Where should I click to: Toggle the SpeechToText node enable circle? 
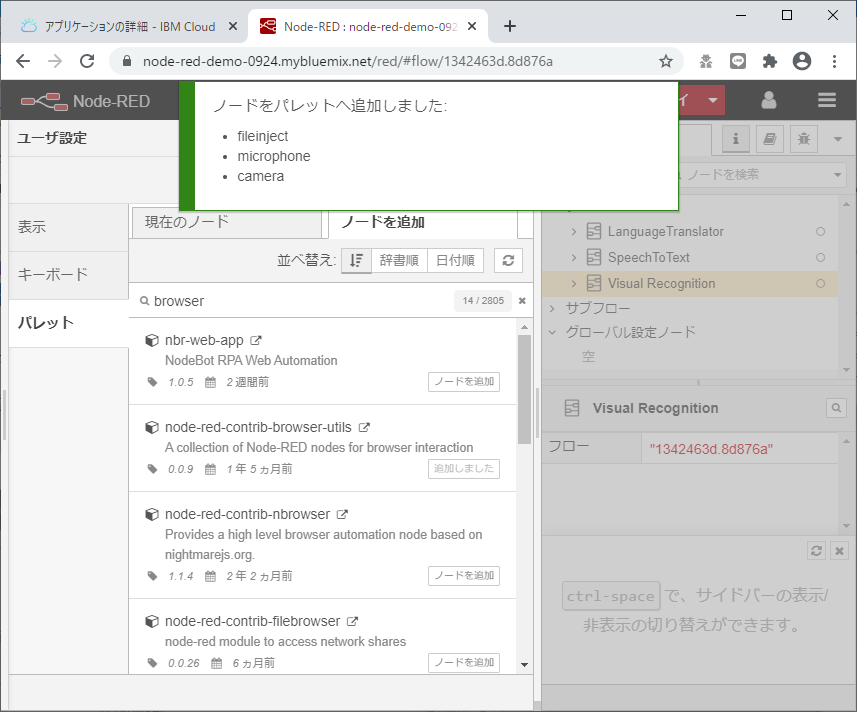click(x=819, y=257)
